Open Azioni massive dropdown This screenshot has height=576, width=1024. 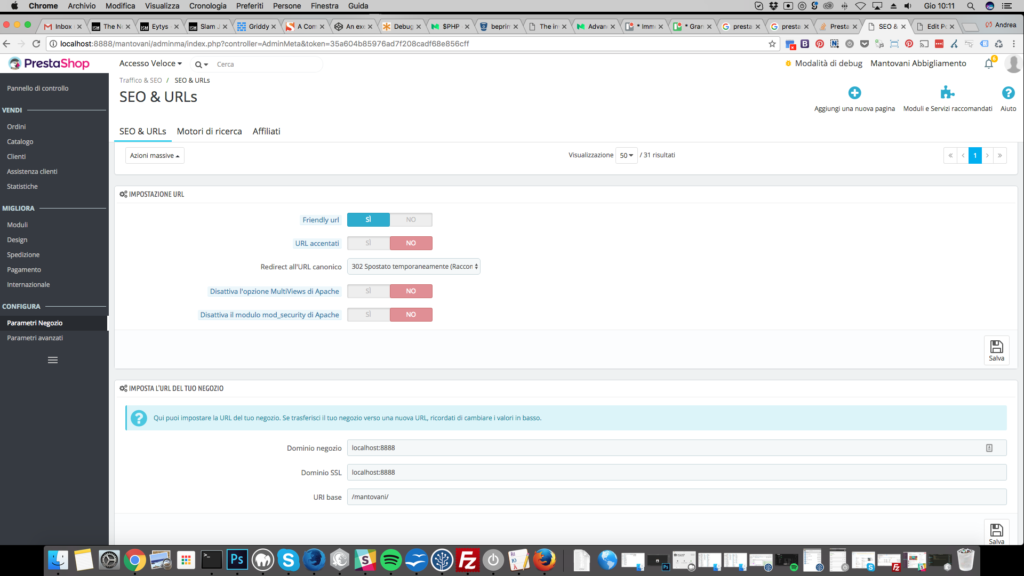pos(155,155)
